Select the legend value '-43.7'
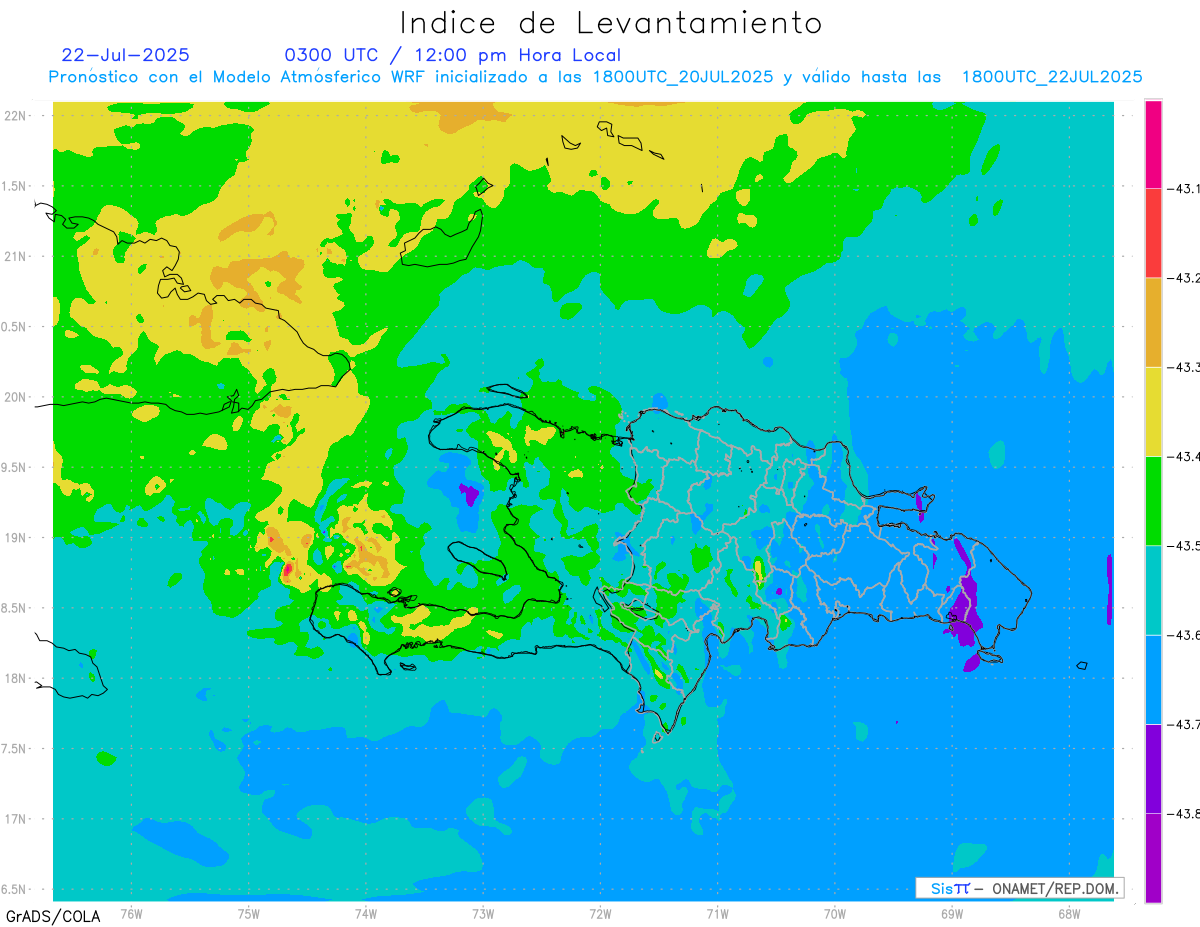 pyautogui.click(x=1184, y=724)
